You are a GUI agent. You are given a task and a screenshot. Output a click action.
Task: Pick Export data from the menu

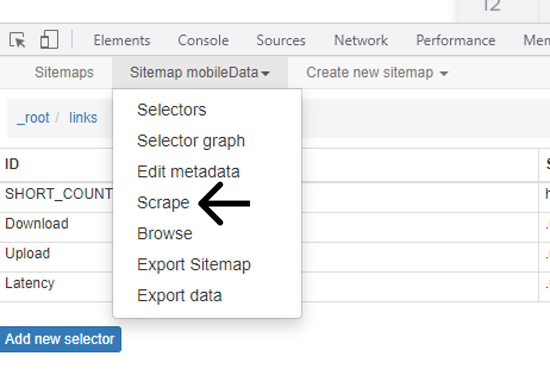click(179, 295)
